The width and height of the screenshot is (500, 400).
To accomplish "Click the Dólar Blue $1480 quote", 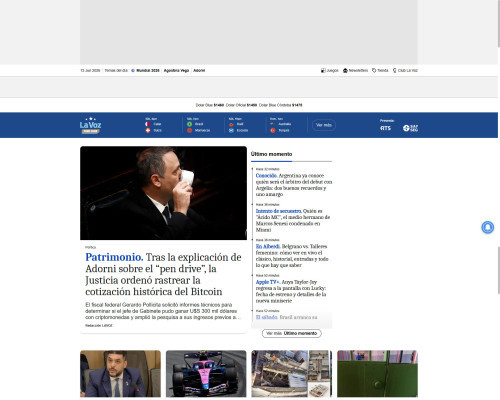I will (x=210, y=105).
